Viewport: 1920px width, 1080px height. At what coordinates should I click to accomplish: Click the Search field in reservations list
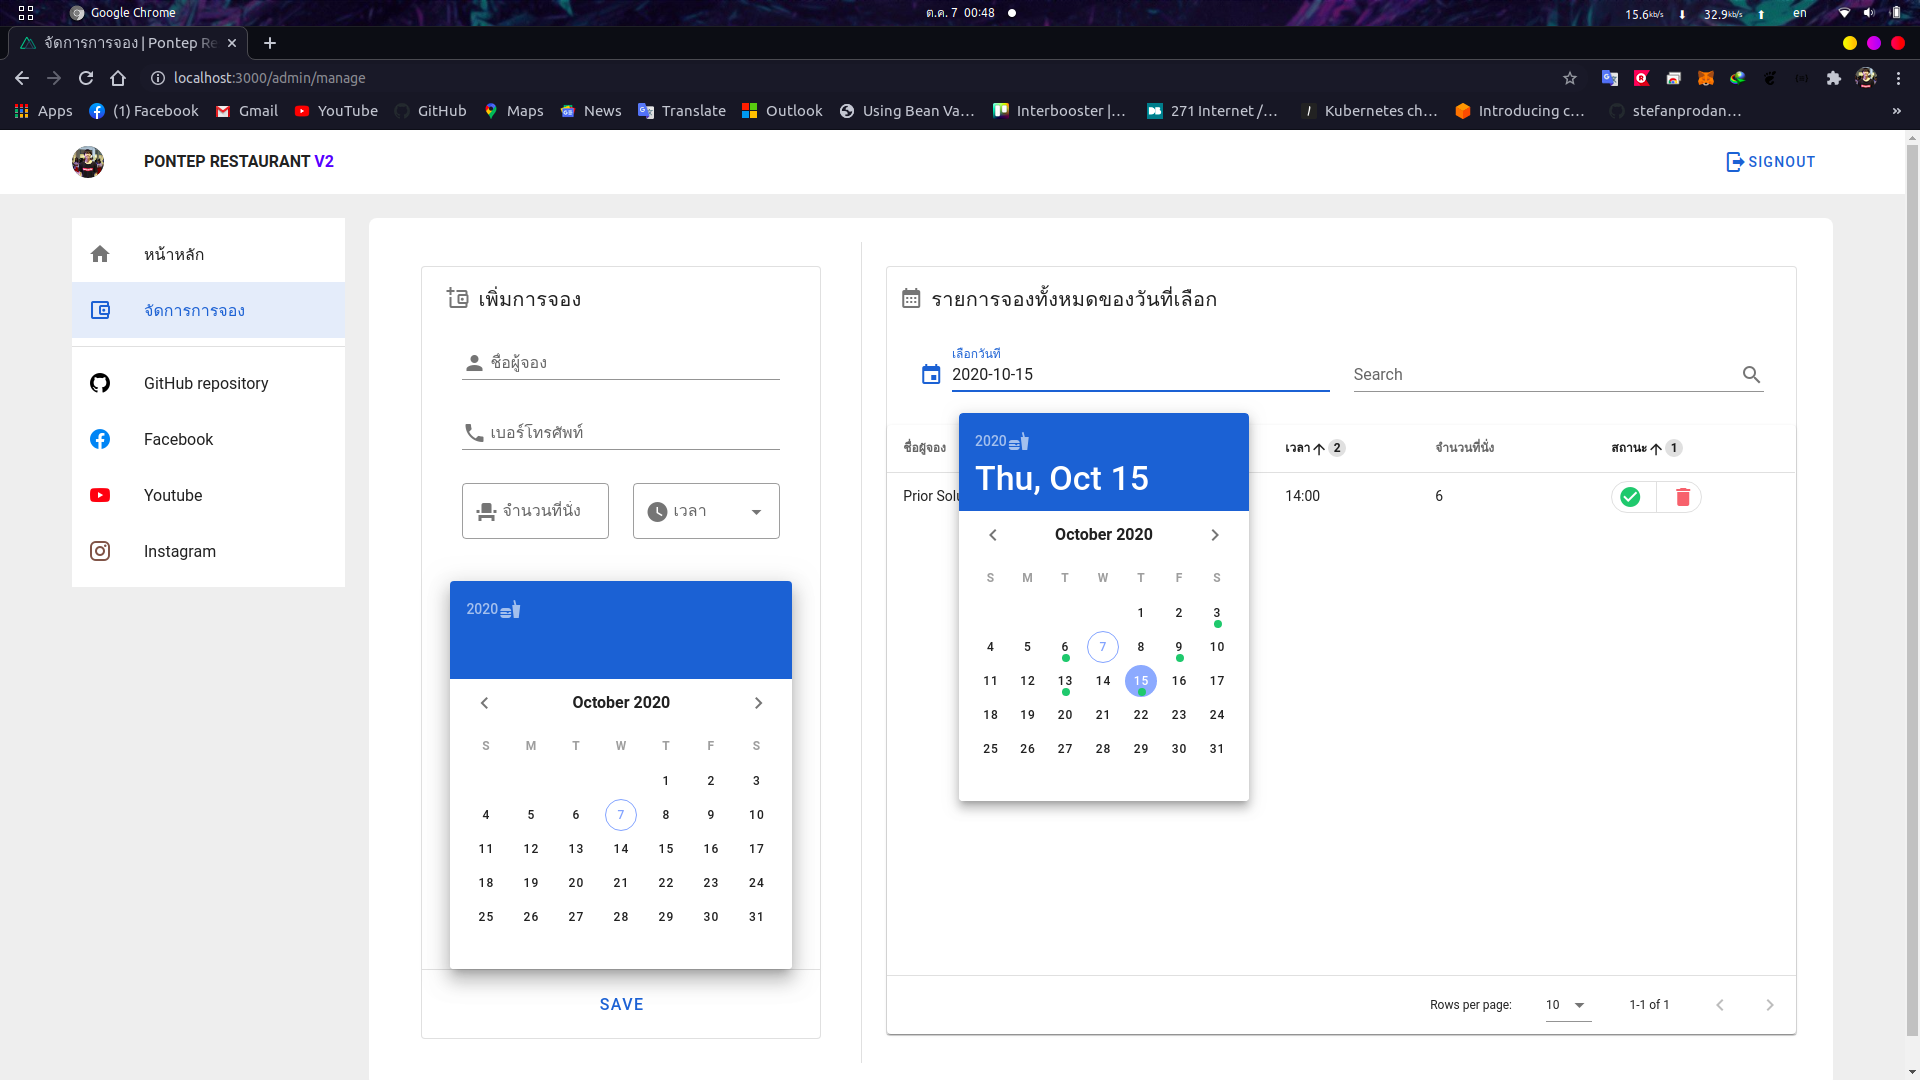click(1545, 374)
